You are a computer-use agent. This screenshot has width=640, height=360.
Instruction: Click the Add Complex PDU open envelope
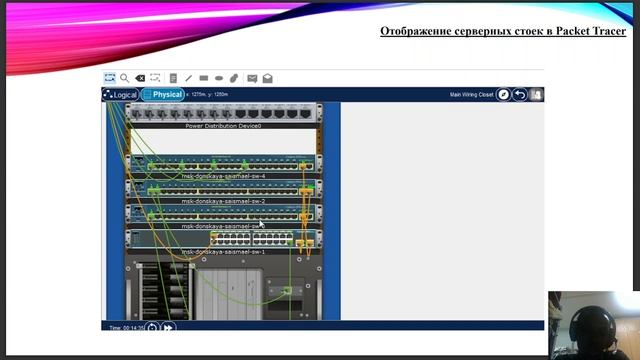[x=267, y=78]
